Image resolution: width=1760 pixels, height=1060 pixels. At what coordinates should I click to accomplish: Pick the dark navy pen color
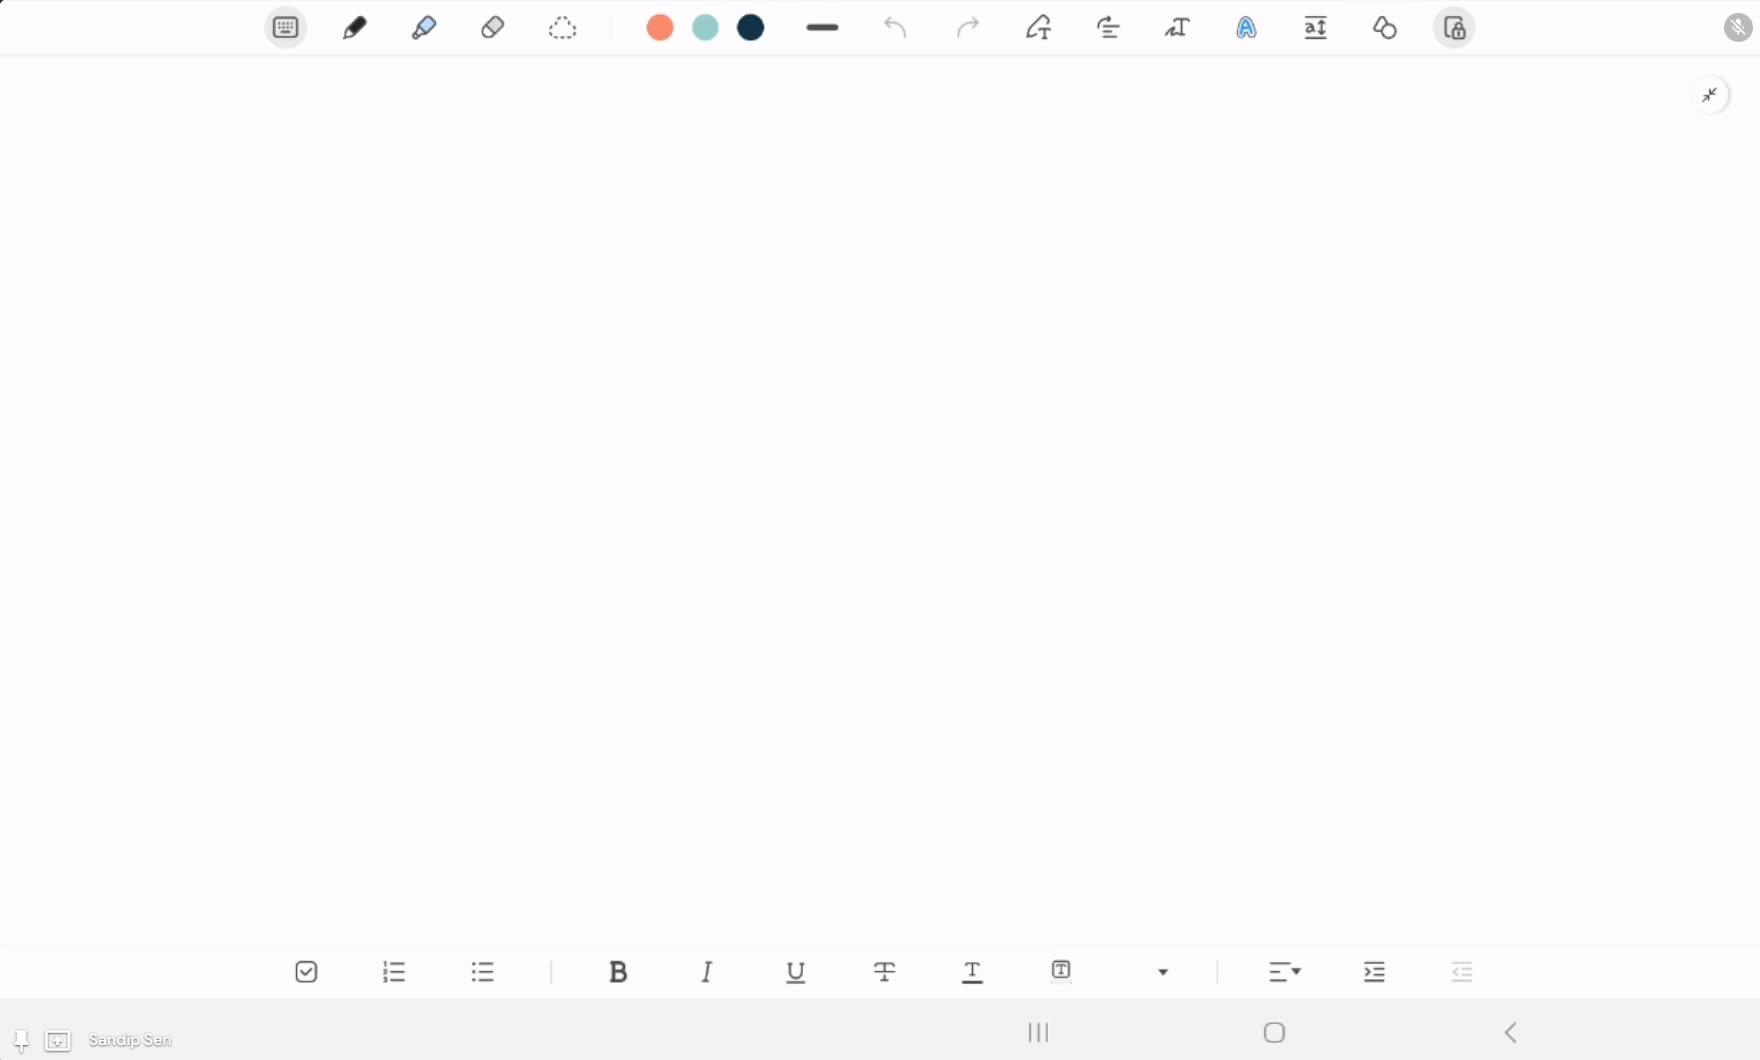coord(751,28)
